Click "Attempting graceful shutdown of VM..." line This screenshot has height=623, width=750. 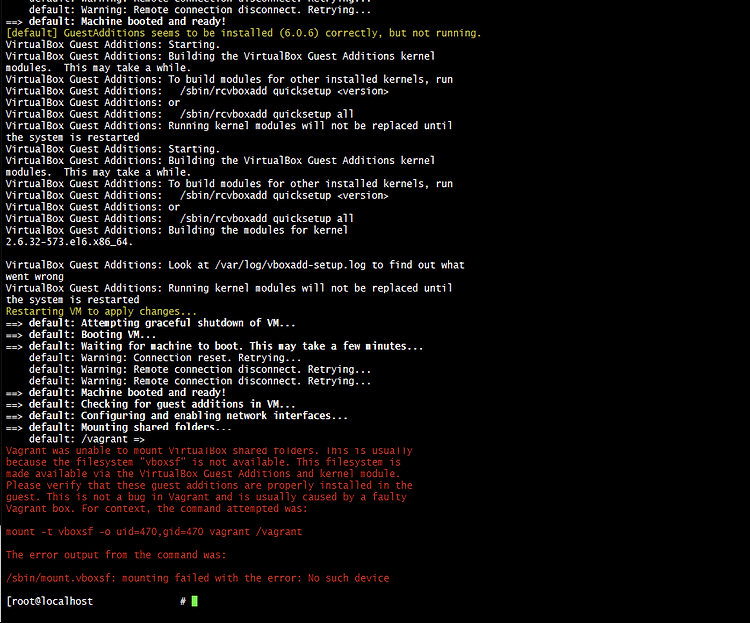pos(151,323)
